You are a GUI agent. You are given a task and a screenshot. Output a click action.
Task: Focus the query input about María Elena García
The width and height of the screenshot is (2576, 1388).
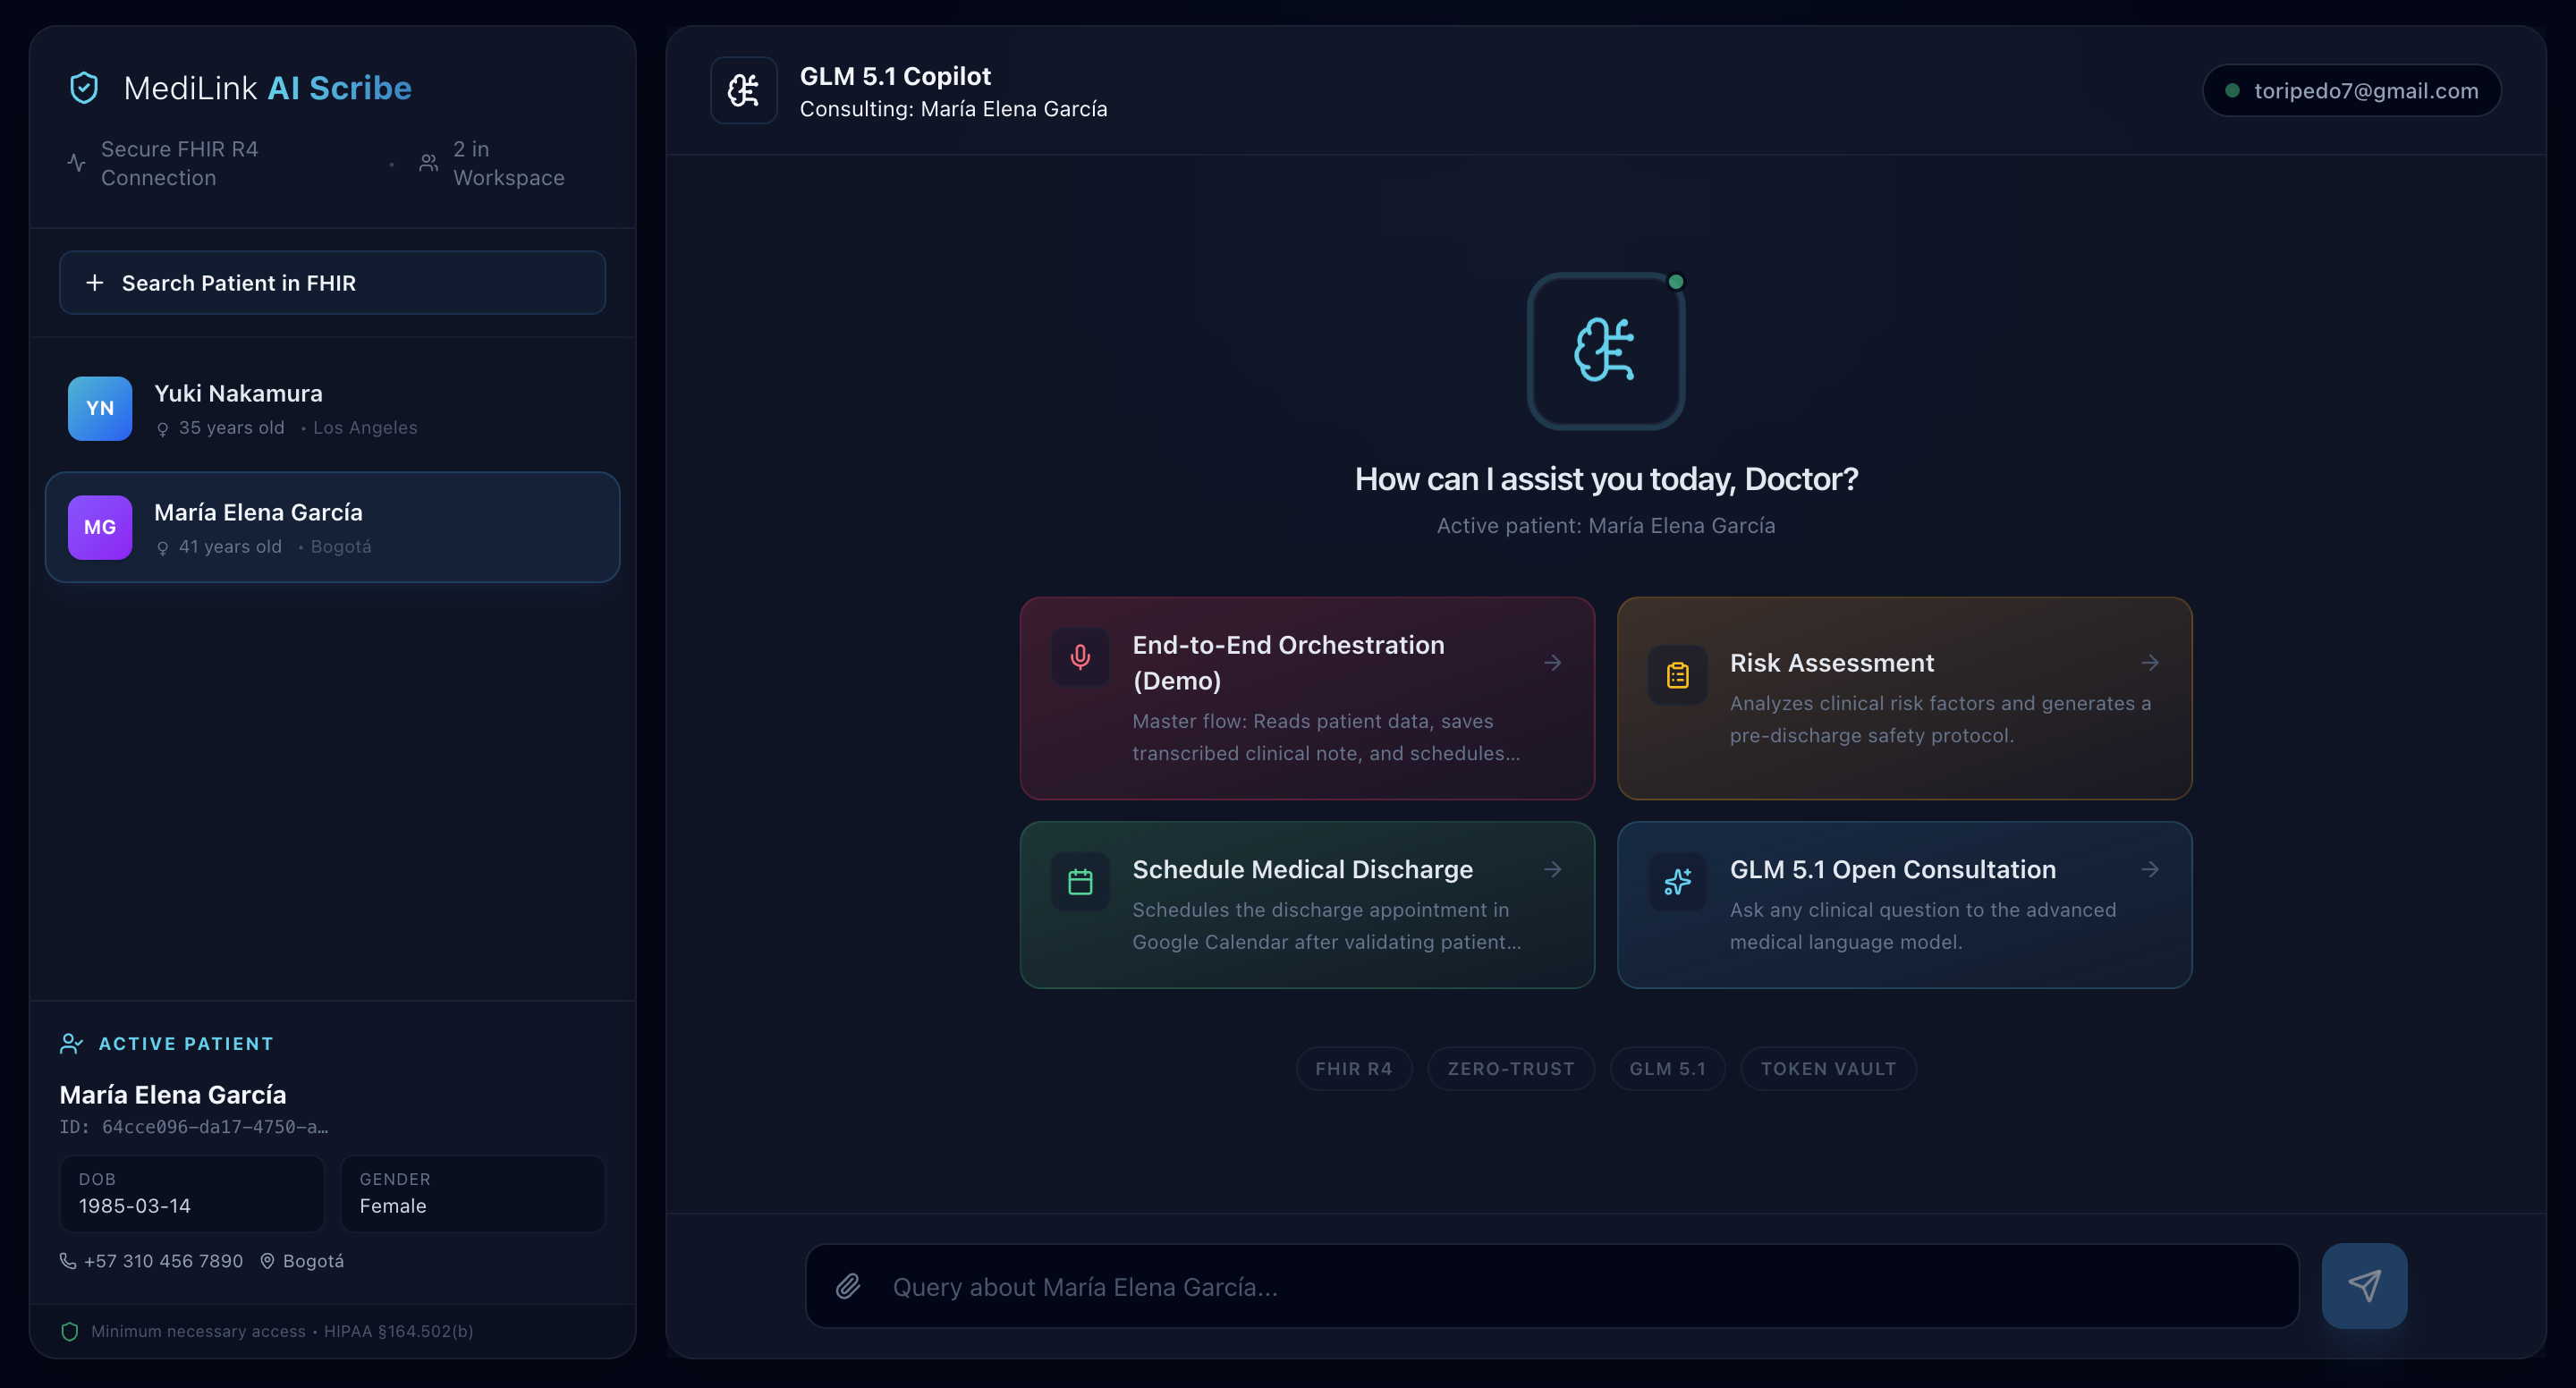coord(1570,1286)
